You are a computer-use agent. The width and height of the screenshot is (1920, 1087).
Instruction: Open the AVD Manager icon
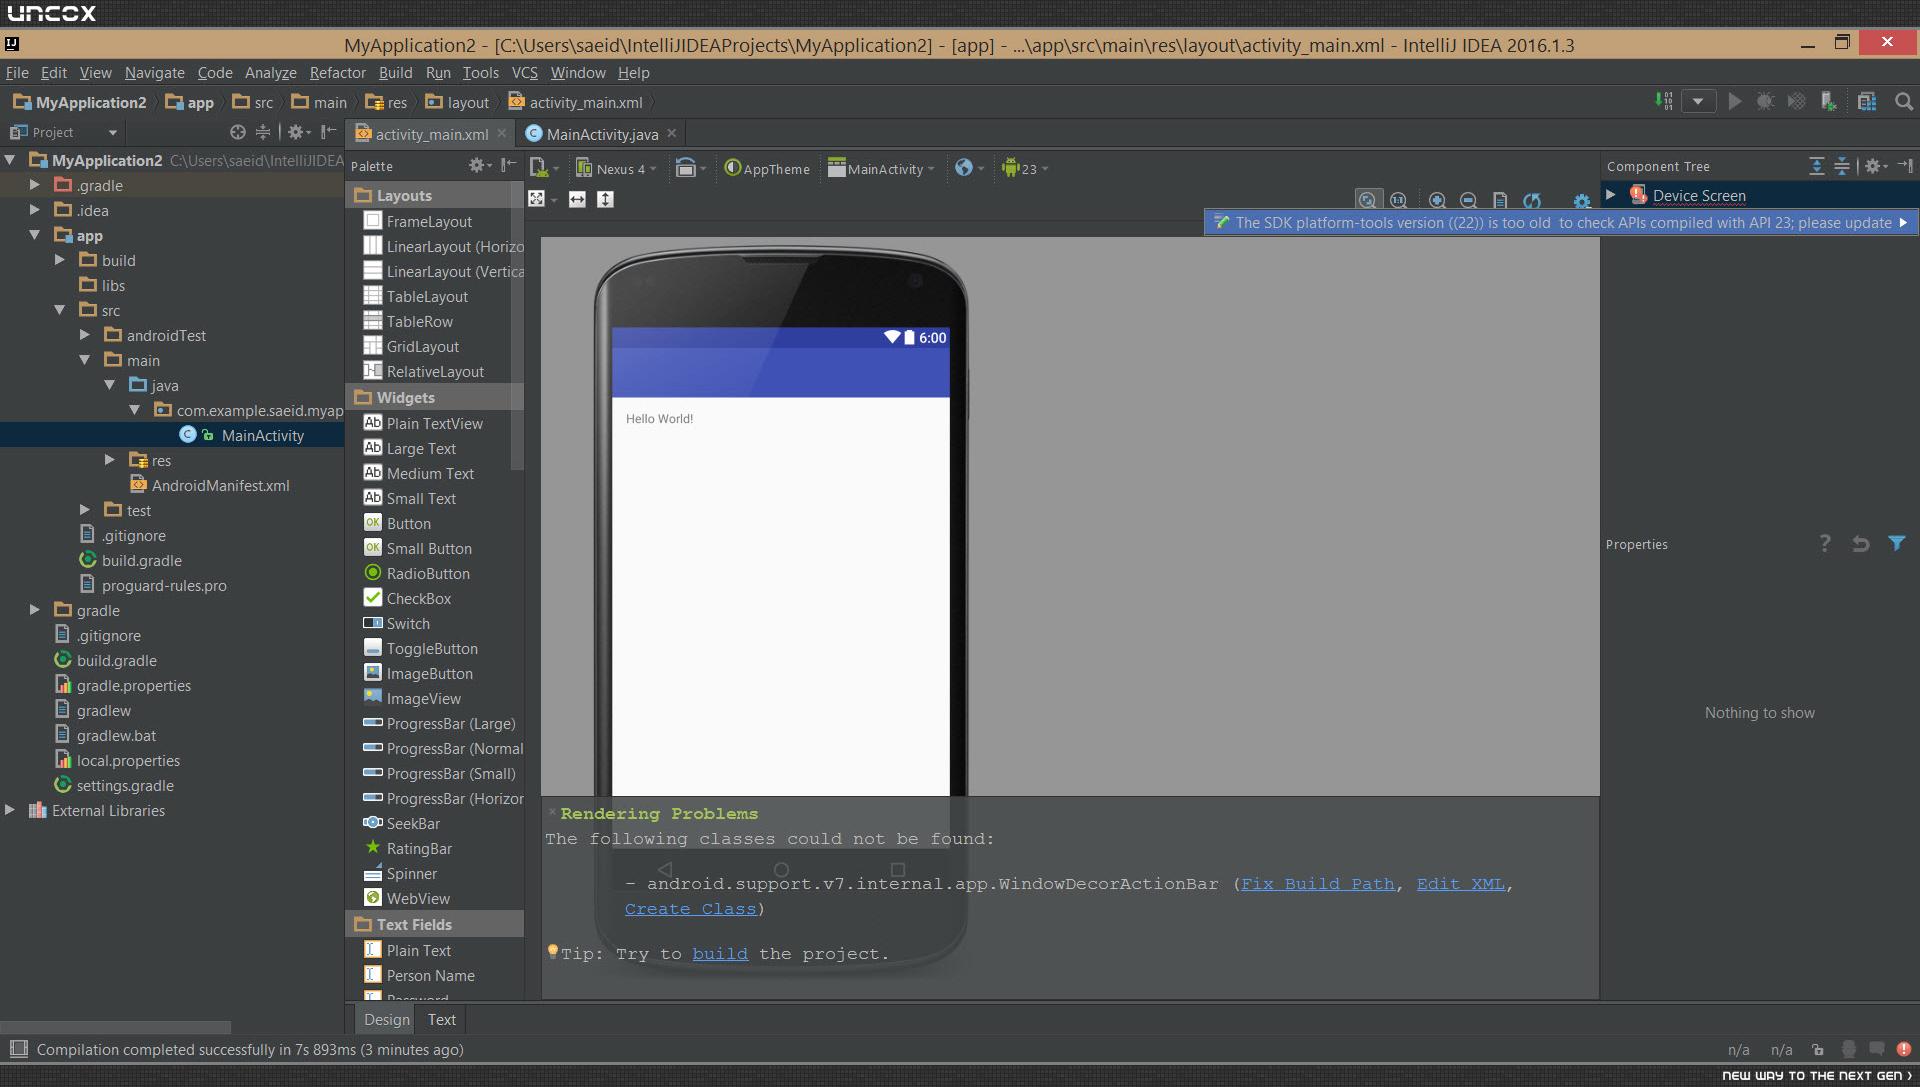tap(1828, 101)
